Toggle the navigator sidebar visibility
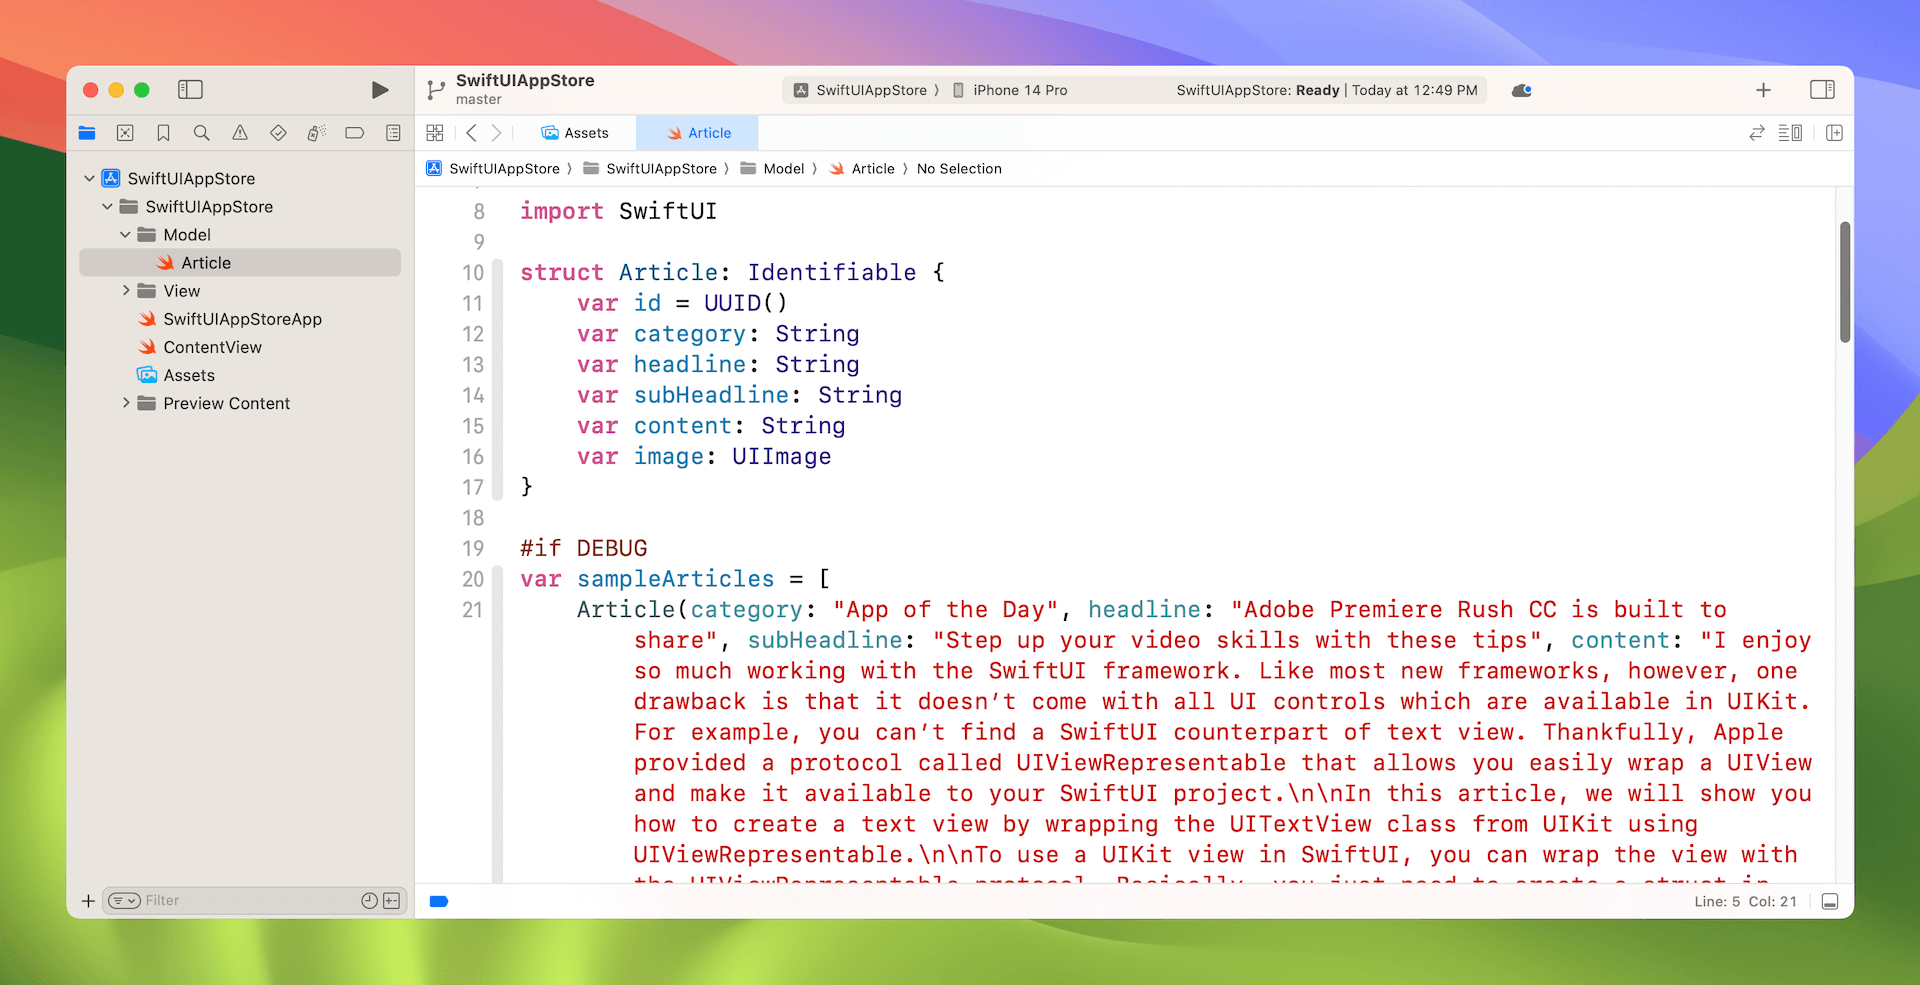The image size is (1920, 985). [190, 90]
